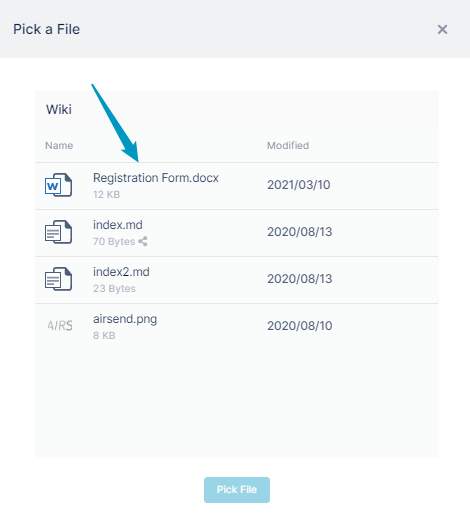This screenshot has width=470, height=531.
Task: Click the index2.md document icon
Action: coord(58,279)
